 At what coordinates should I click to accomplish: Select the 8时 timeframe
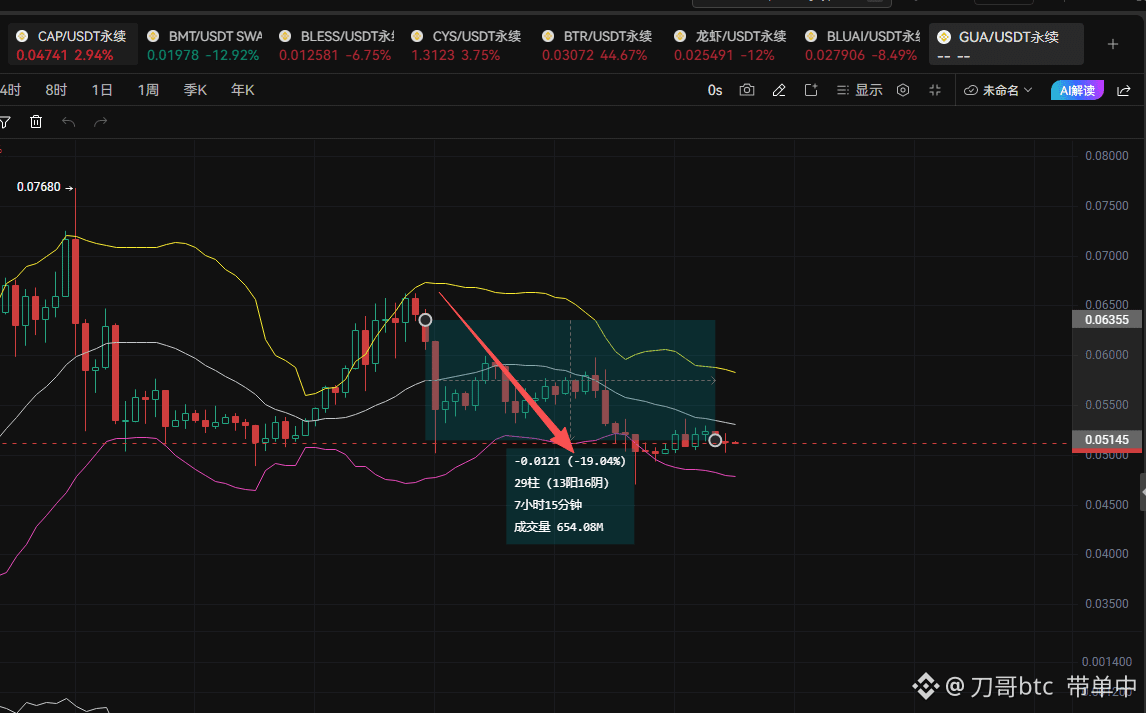[56, 90]
